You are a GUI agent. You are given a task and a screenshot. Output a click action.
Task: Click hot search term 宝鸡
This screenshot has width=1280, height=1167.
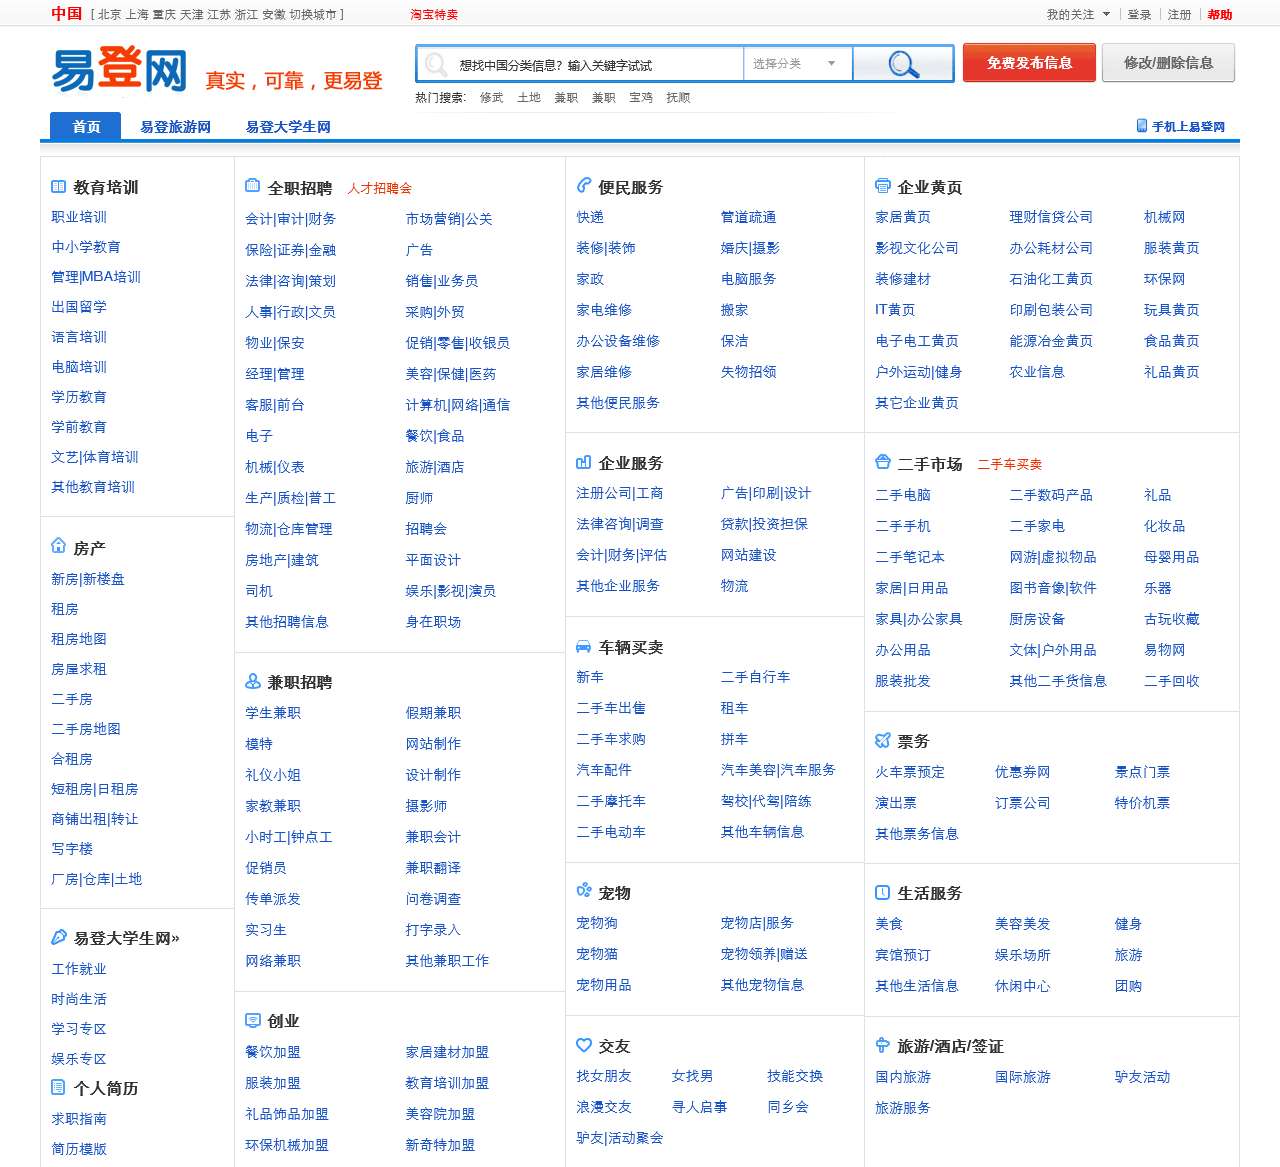click(x=641, y=98)
